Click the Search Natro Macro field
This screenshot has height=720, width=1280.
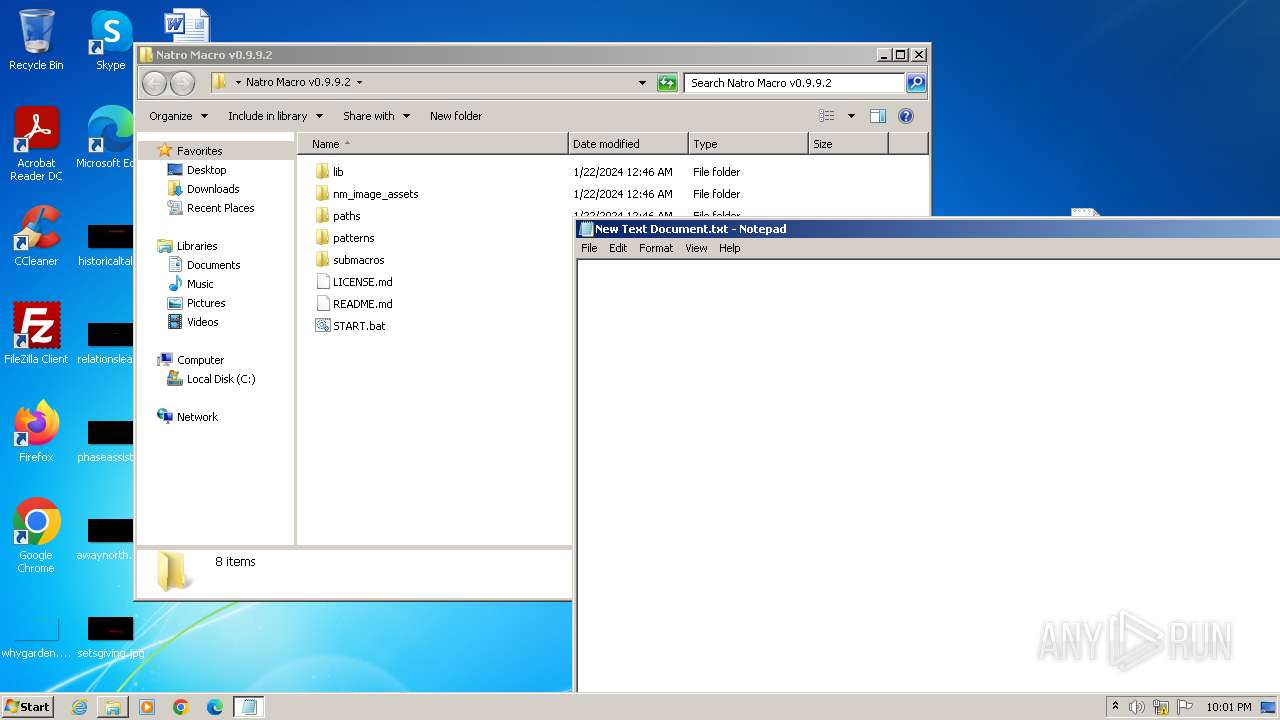tap(795, 83)
